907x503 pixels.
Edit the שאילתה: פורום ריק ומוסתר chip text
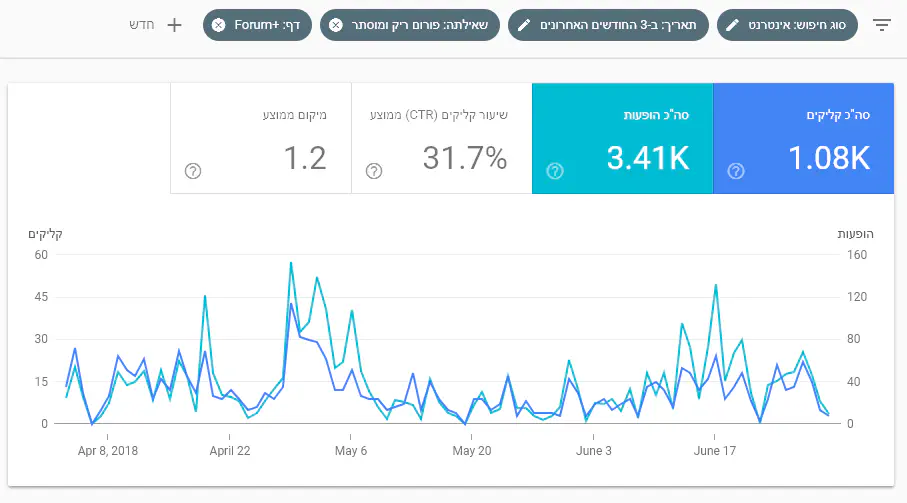(x=417, y=25)
